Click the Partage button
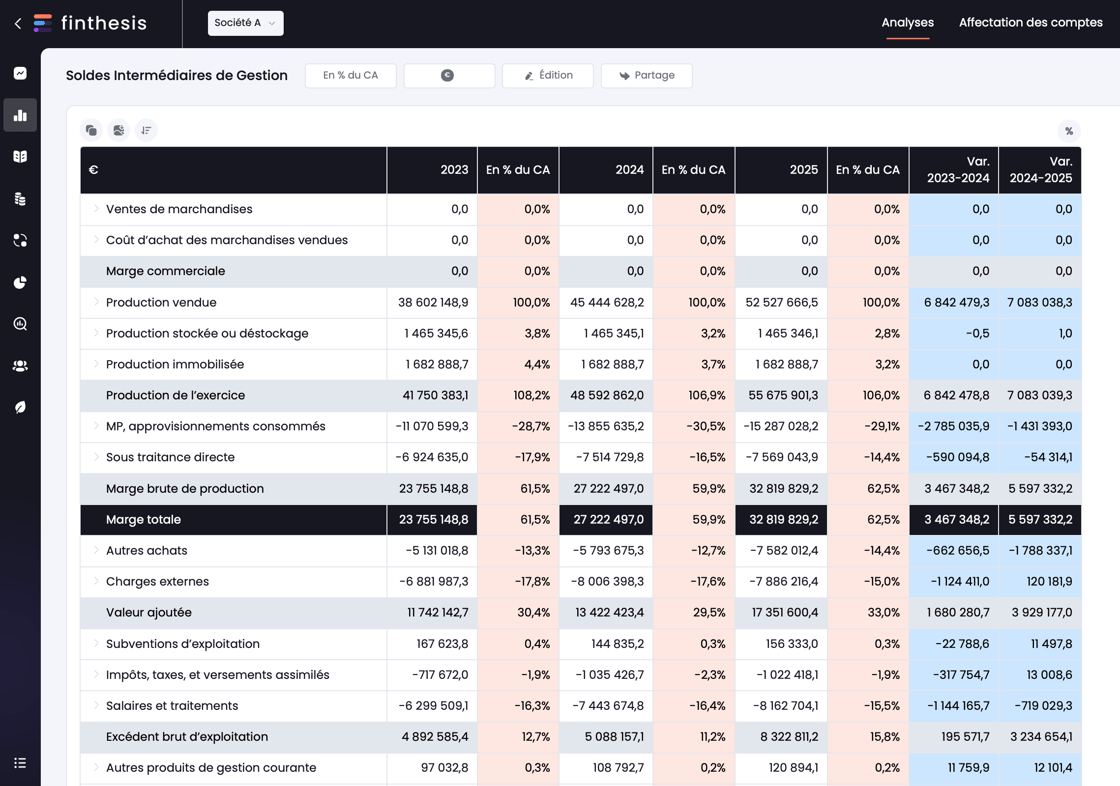 tap(646, 75)
